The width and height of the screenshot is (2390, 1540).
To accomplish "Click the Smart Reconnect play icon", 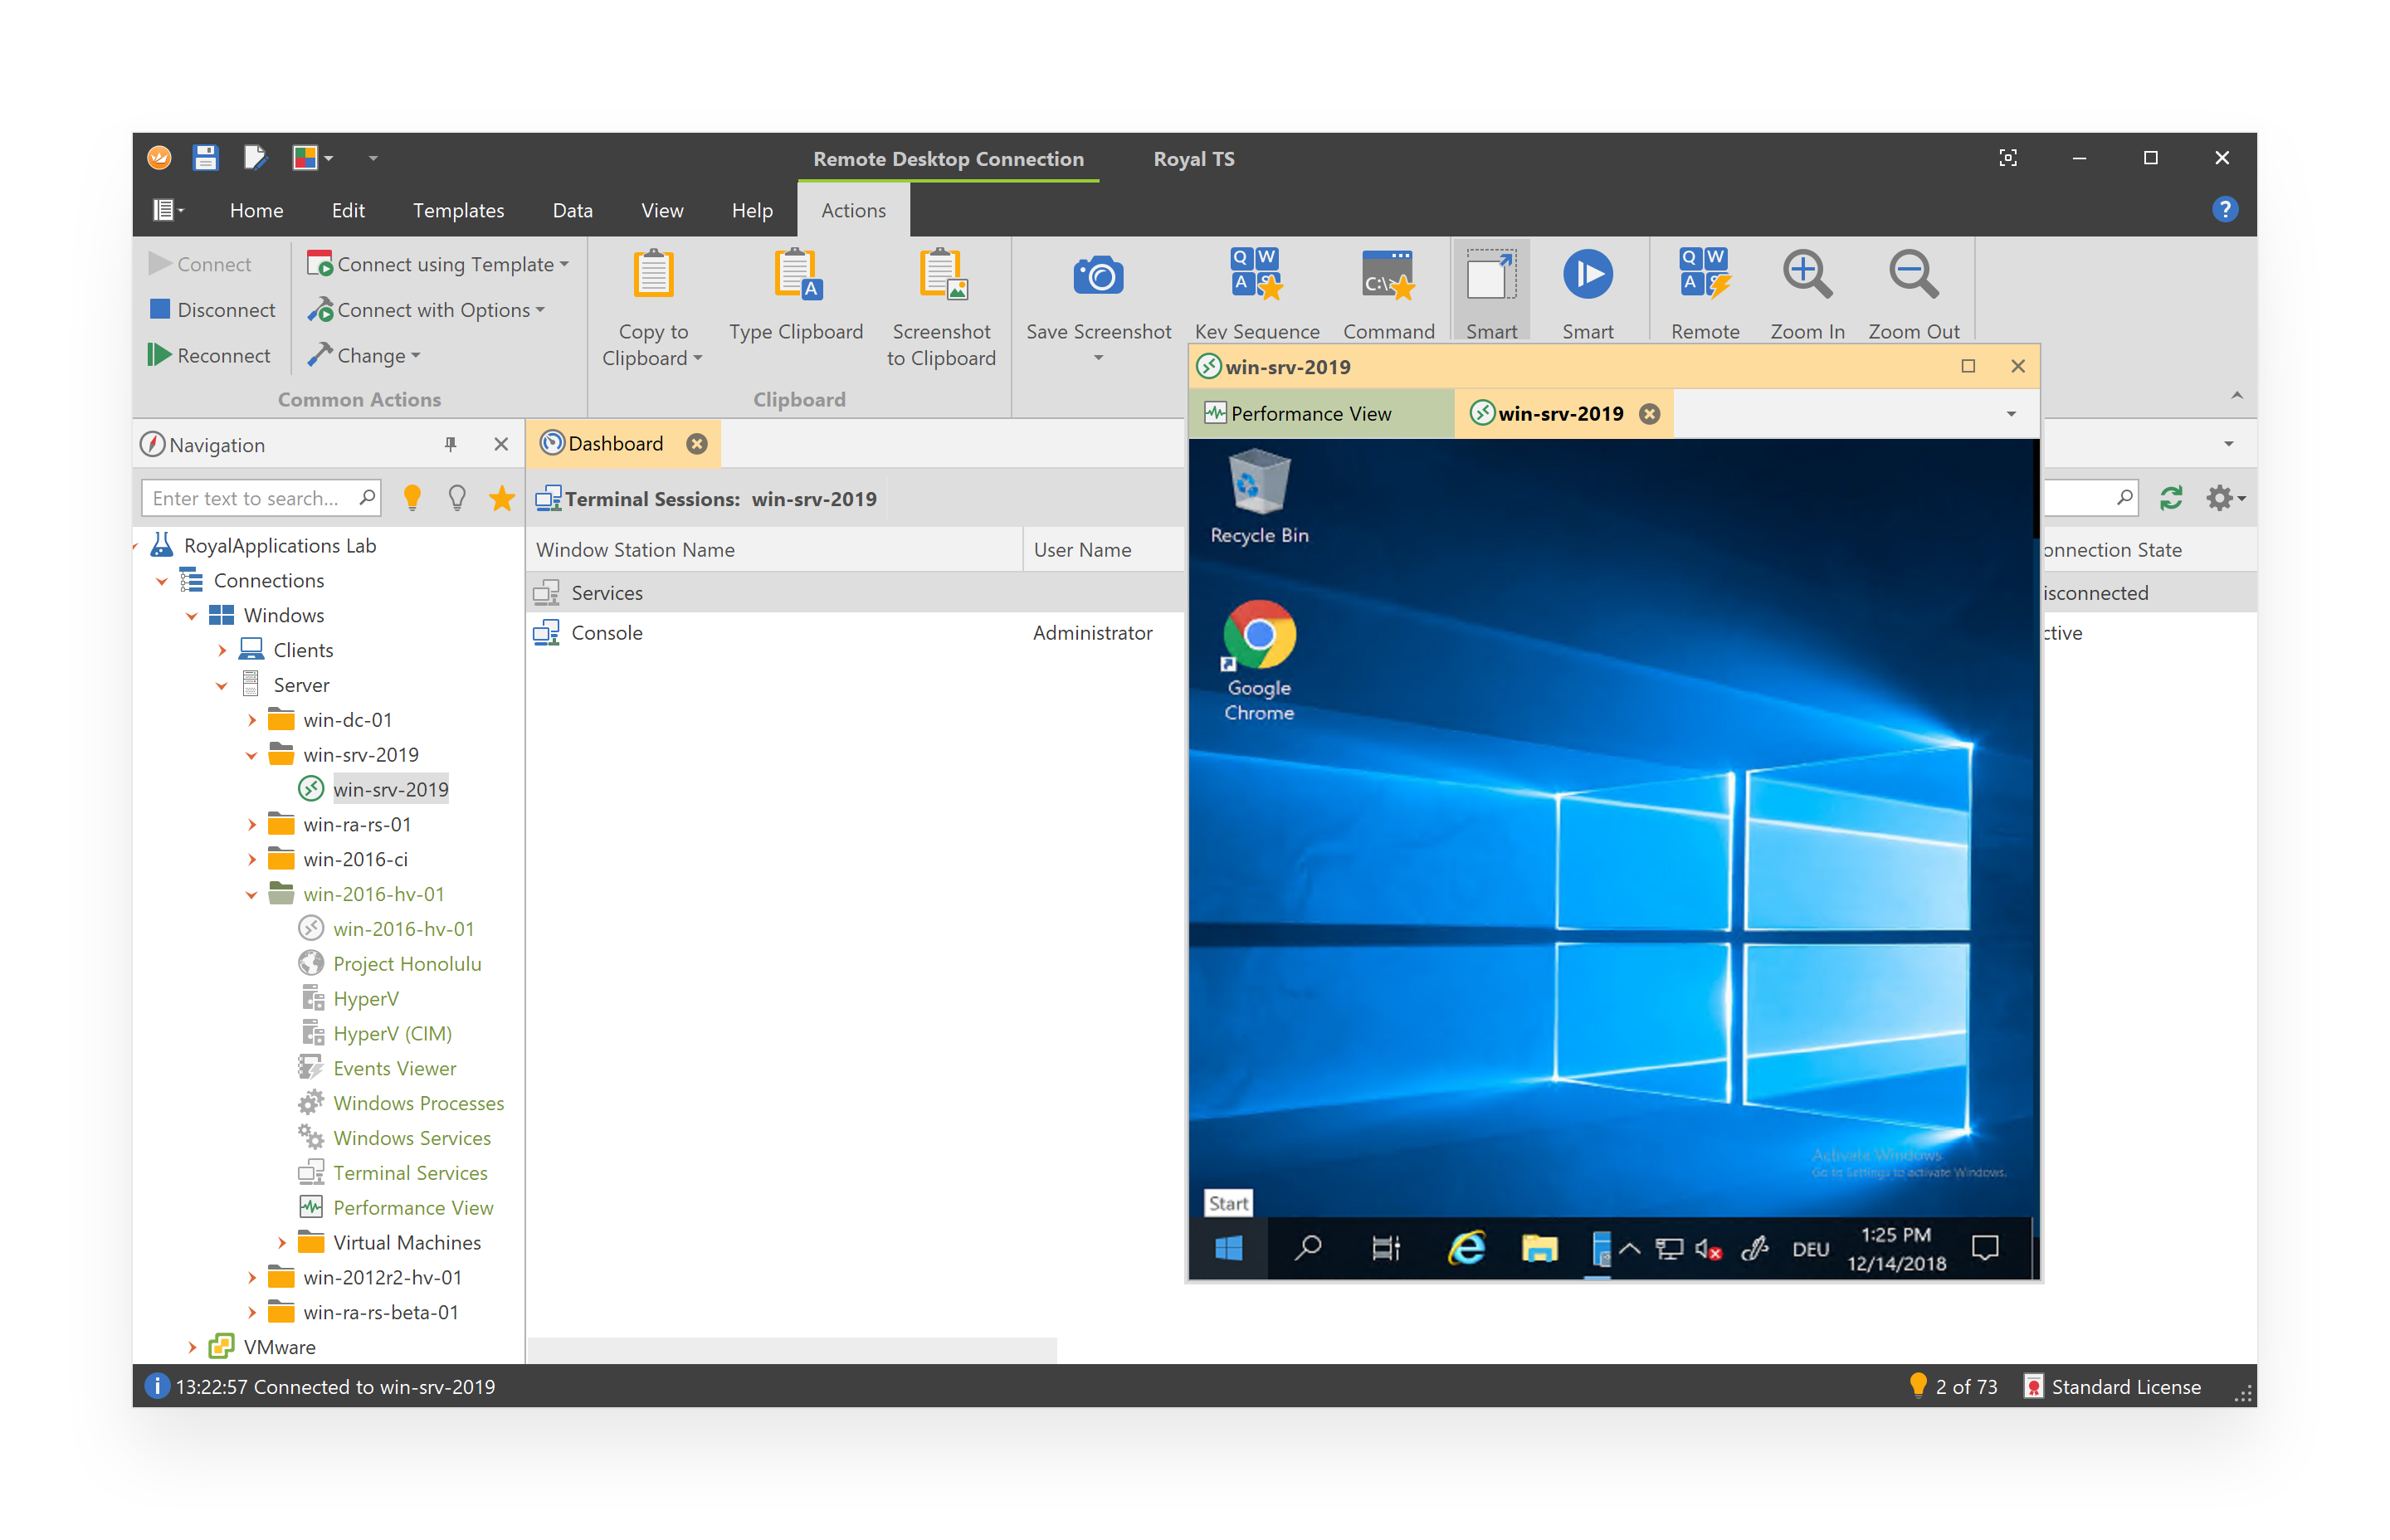I will [x=1587, y=275].
